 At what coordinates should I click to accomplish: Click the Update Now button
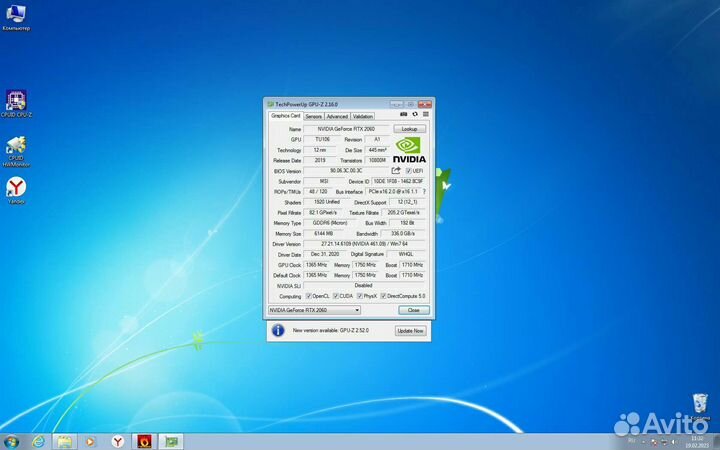click(411, 331)
